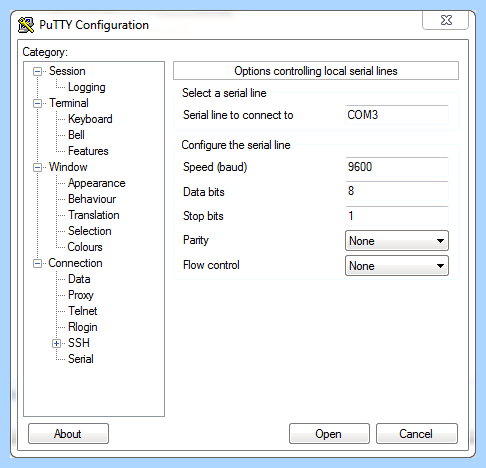This screenshot has width=486, height=468.
Task: Click the 'Data bits' label
Action: [204, 192]
